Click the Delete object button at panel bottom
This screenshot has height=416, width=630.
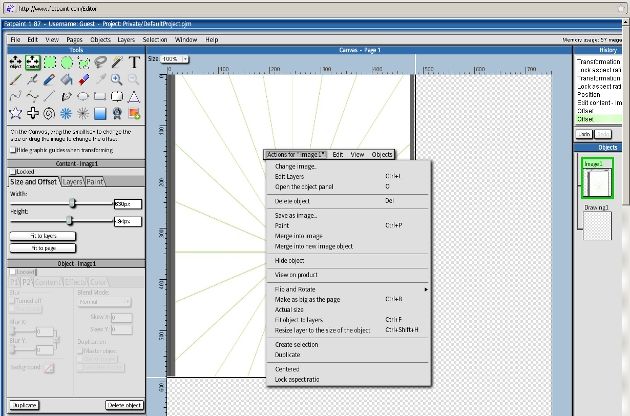[x=124, y=405]
